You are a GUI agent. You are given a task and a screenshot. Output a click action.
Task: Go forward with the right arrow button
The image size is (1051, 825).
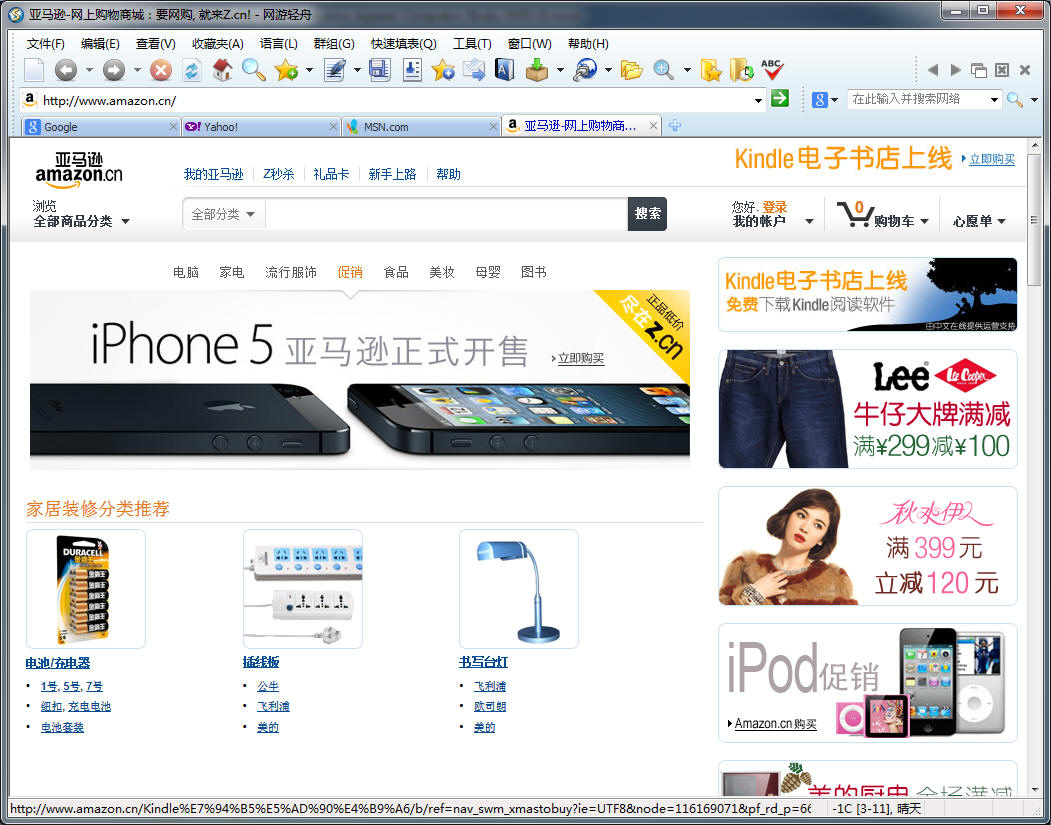point(113,70)
